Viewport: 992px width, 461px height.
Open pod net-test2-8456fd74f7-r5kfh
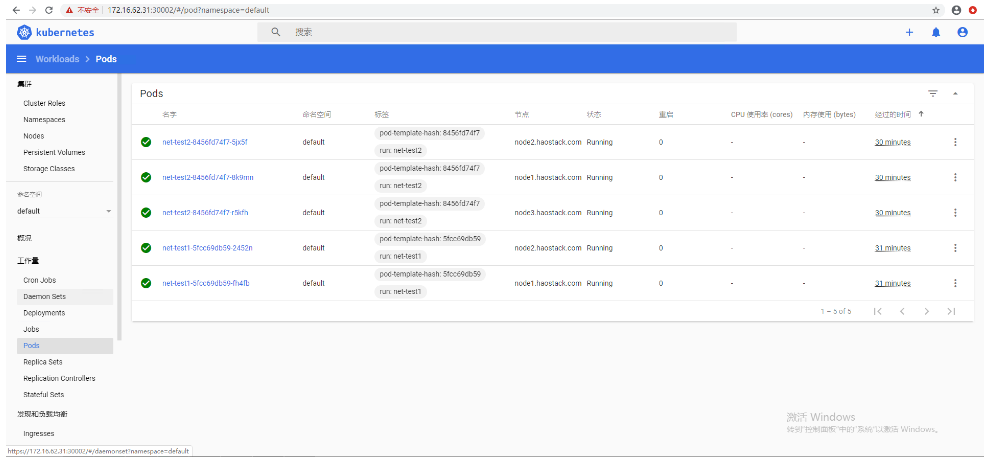pos(205,212)
